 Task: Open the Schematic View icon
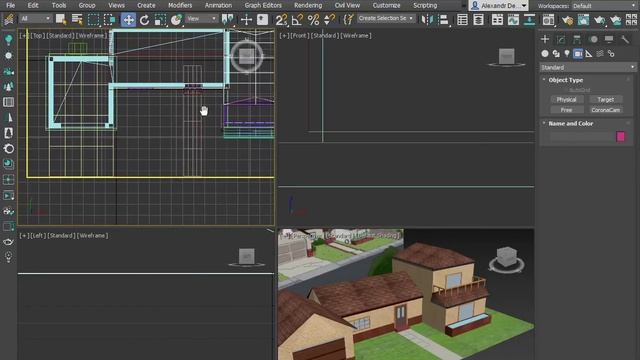coord(529,19)
